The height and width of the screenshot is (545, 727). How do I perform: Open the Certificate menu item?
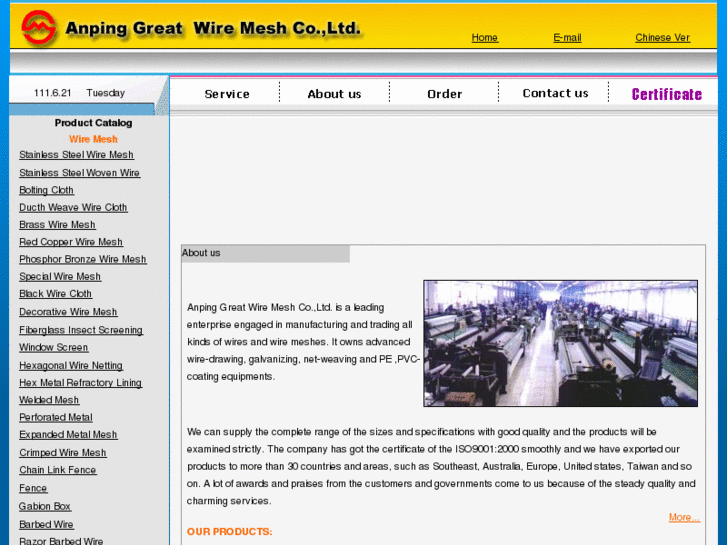[666, 94]
